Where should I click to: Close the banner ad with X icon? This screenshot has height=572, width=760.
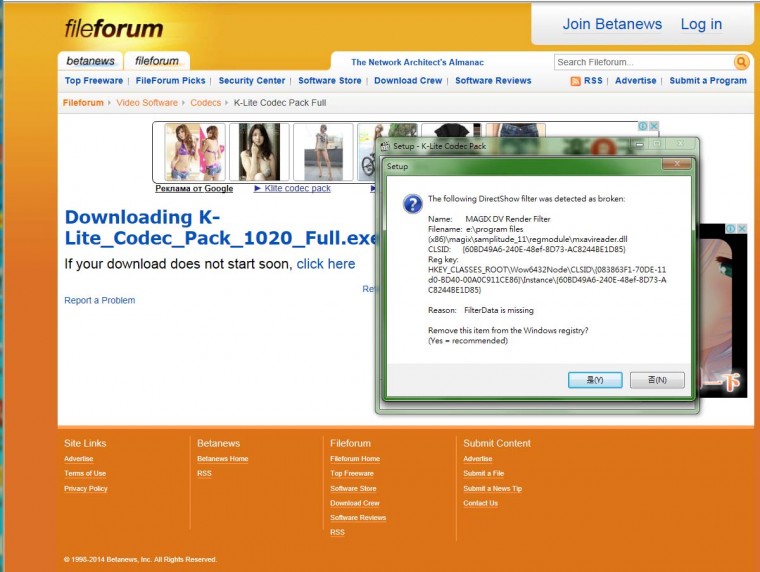[653, 126]
